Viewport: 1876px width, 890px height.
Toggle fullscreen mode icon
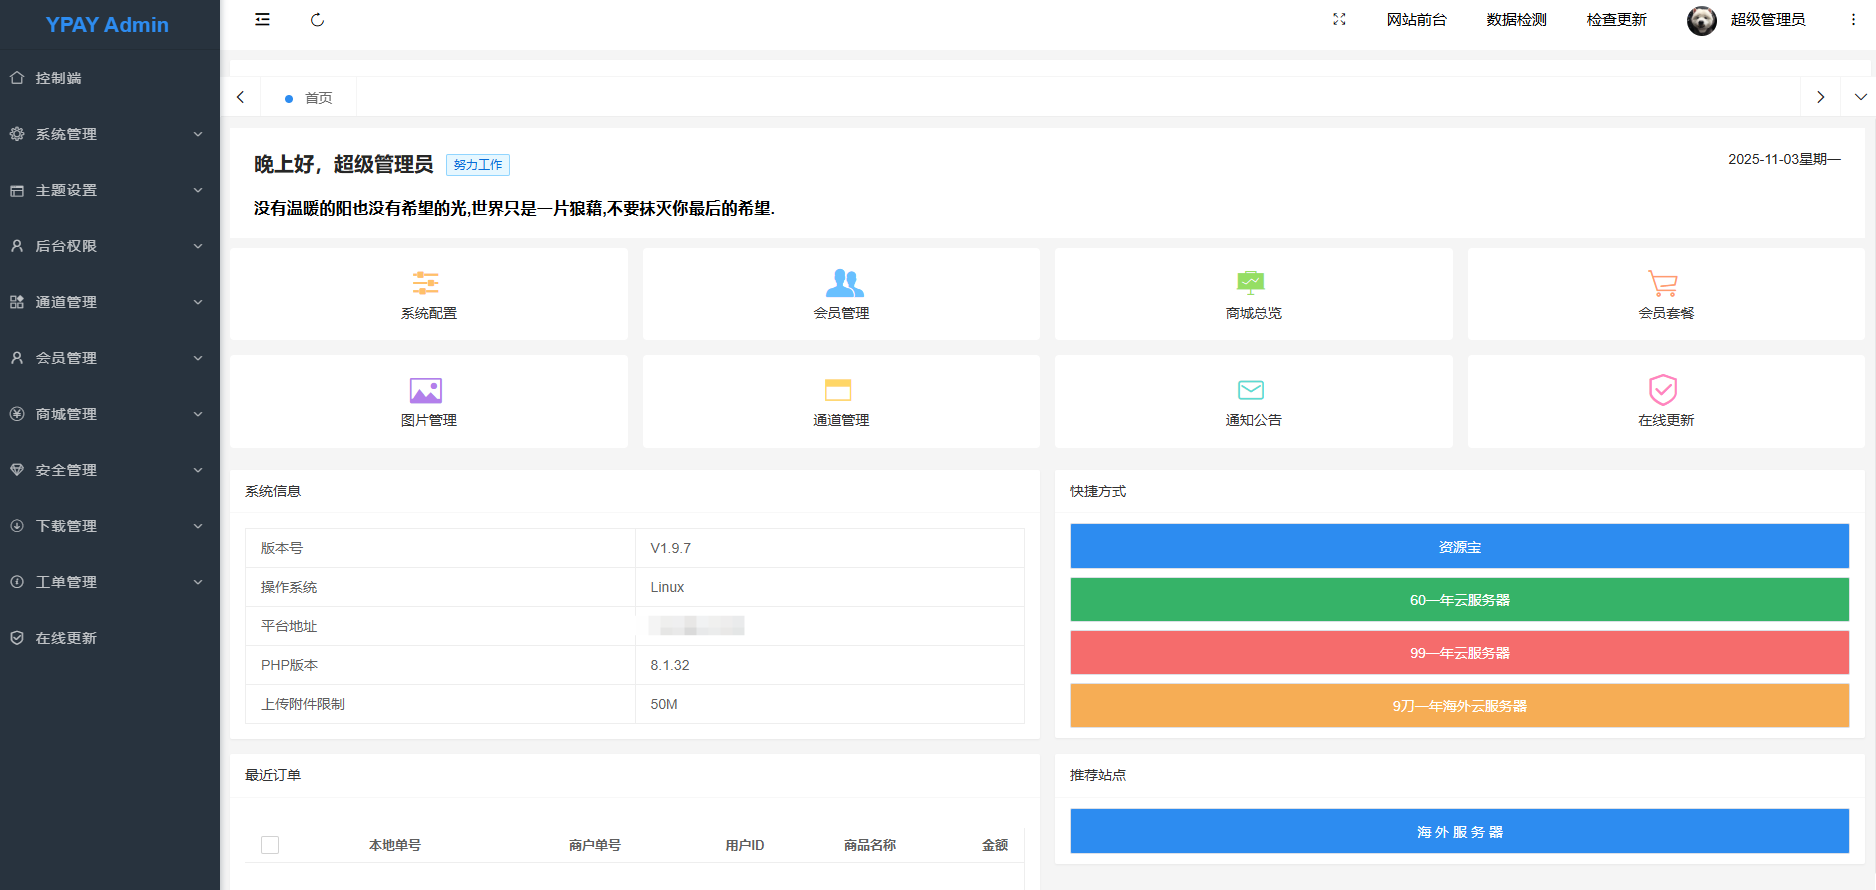click(1339, 20)
